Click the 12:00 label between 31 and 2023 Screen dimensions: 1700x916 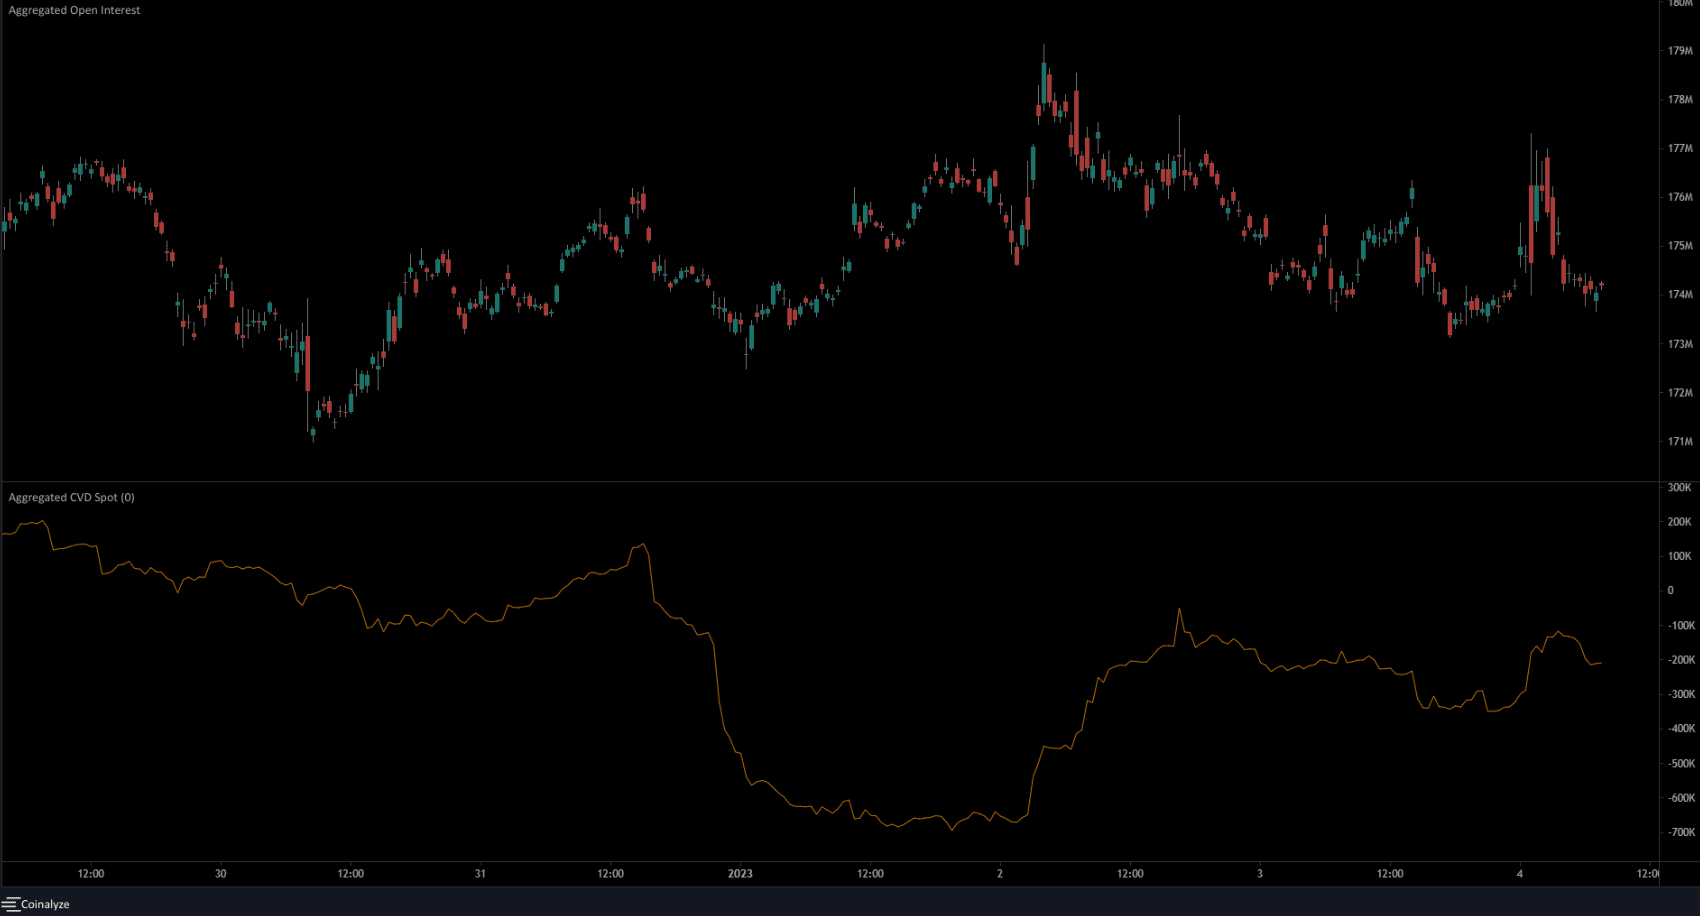coord(611,874)
